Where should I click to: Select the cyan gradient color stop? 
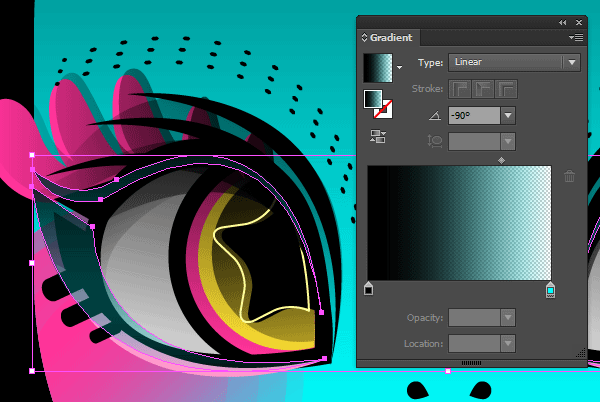(x=550, y=289)
